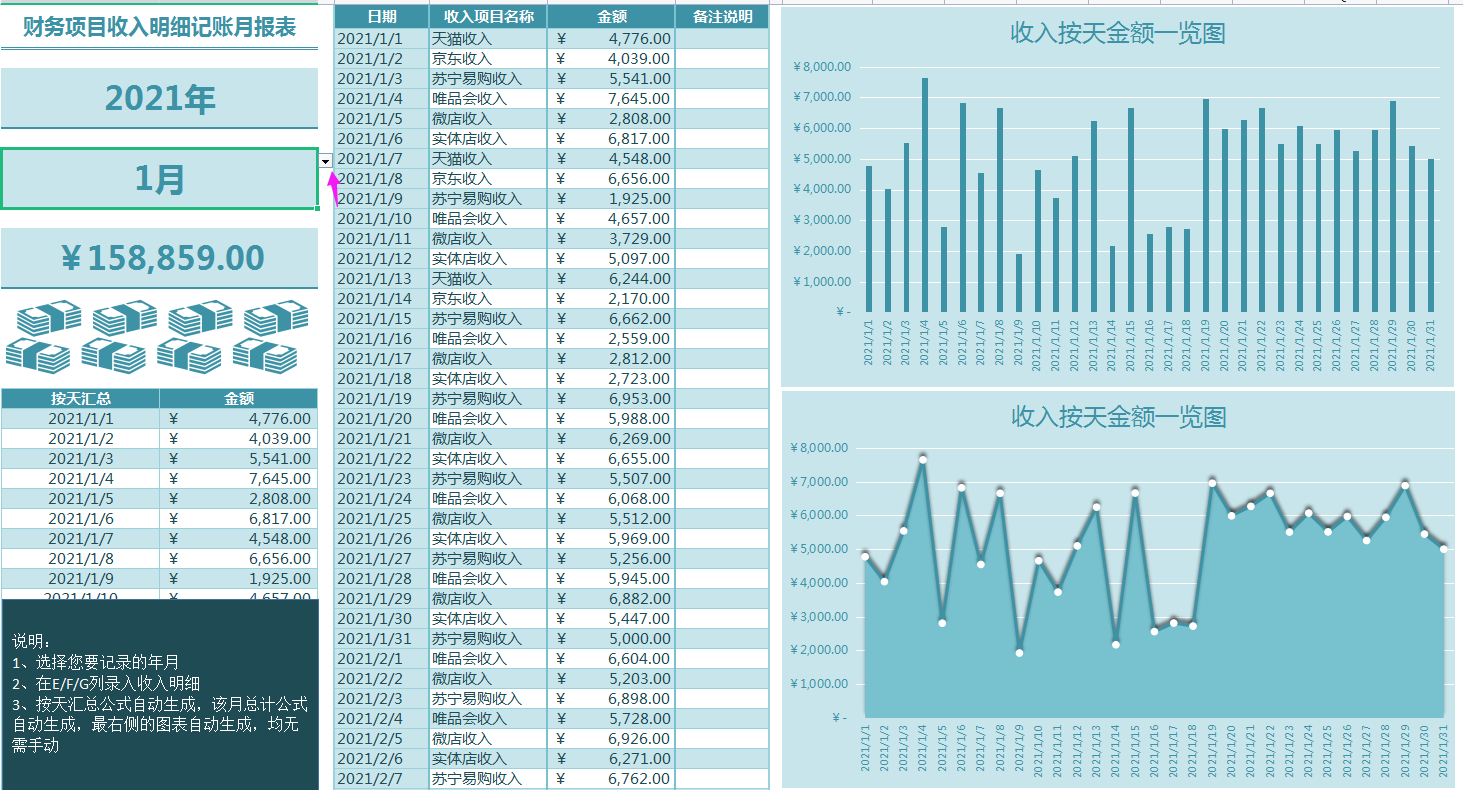The image size is (1463, 790).
Task: Click the last money stack icon in bottom row
Action: click(265, 354)
